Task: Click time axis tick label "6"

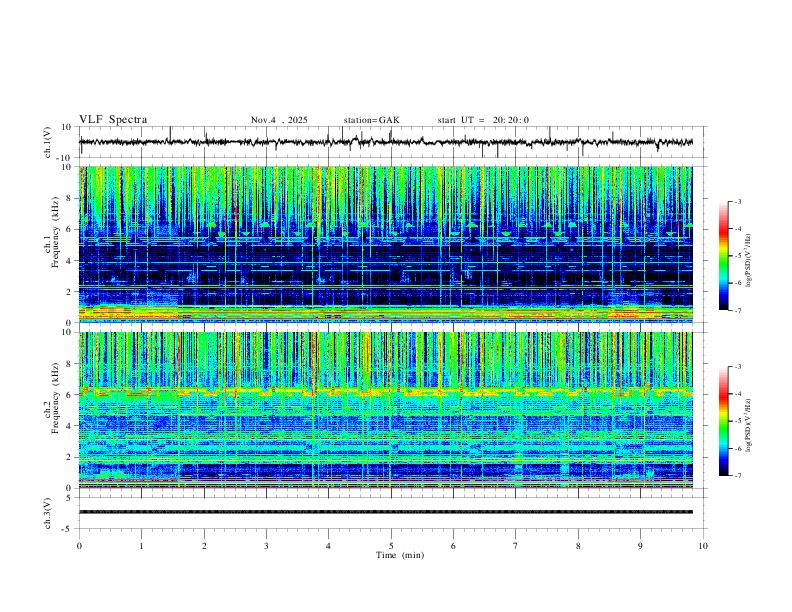Action: coord(453,546)
